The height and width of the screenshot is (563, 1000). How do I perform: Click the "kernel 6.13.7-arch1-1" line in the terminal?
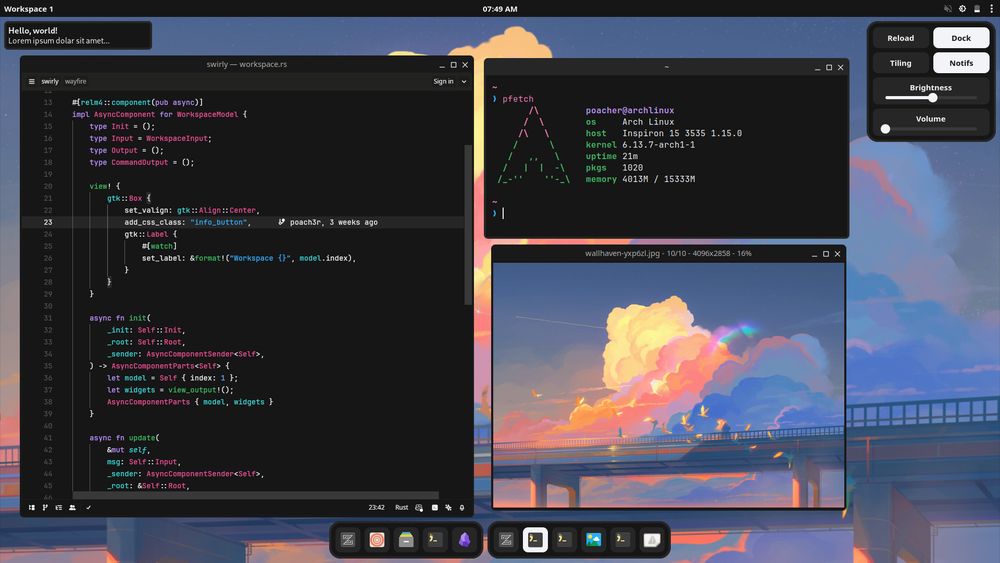[640, 145]
